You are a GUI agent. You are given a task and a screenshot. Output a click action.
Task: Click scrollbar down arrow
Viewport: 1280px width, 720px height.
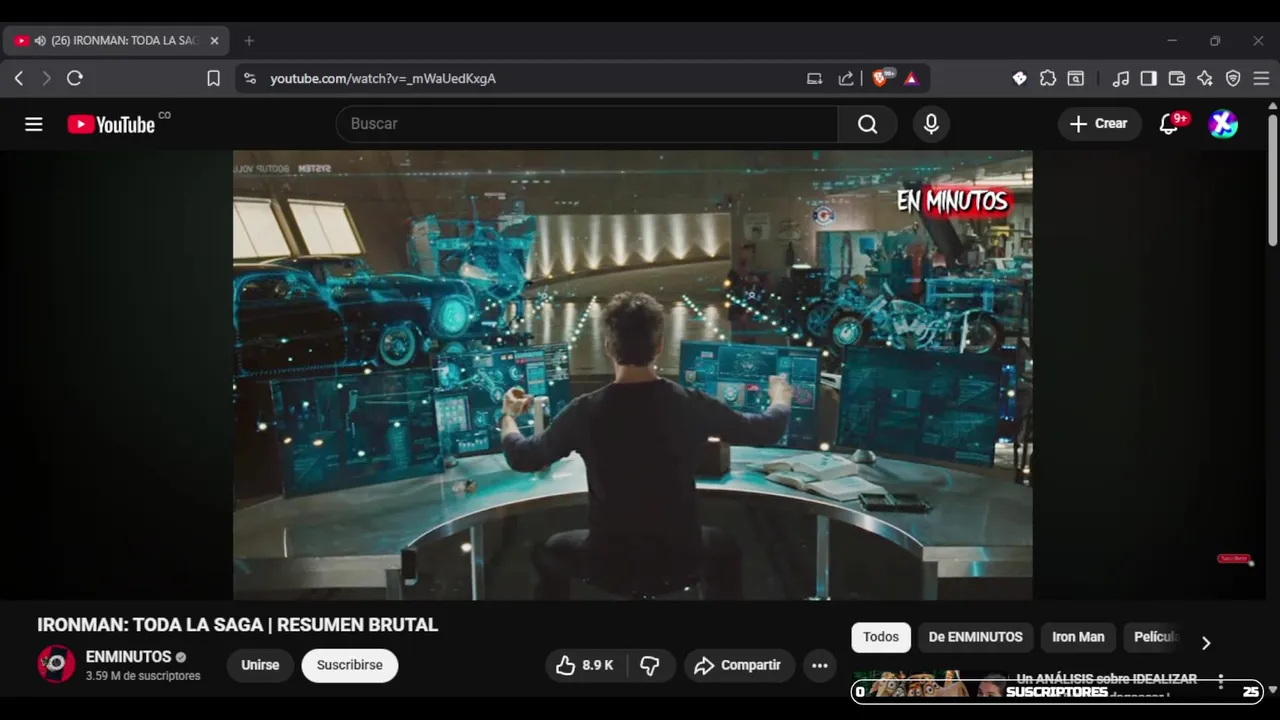point(1272,690)
